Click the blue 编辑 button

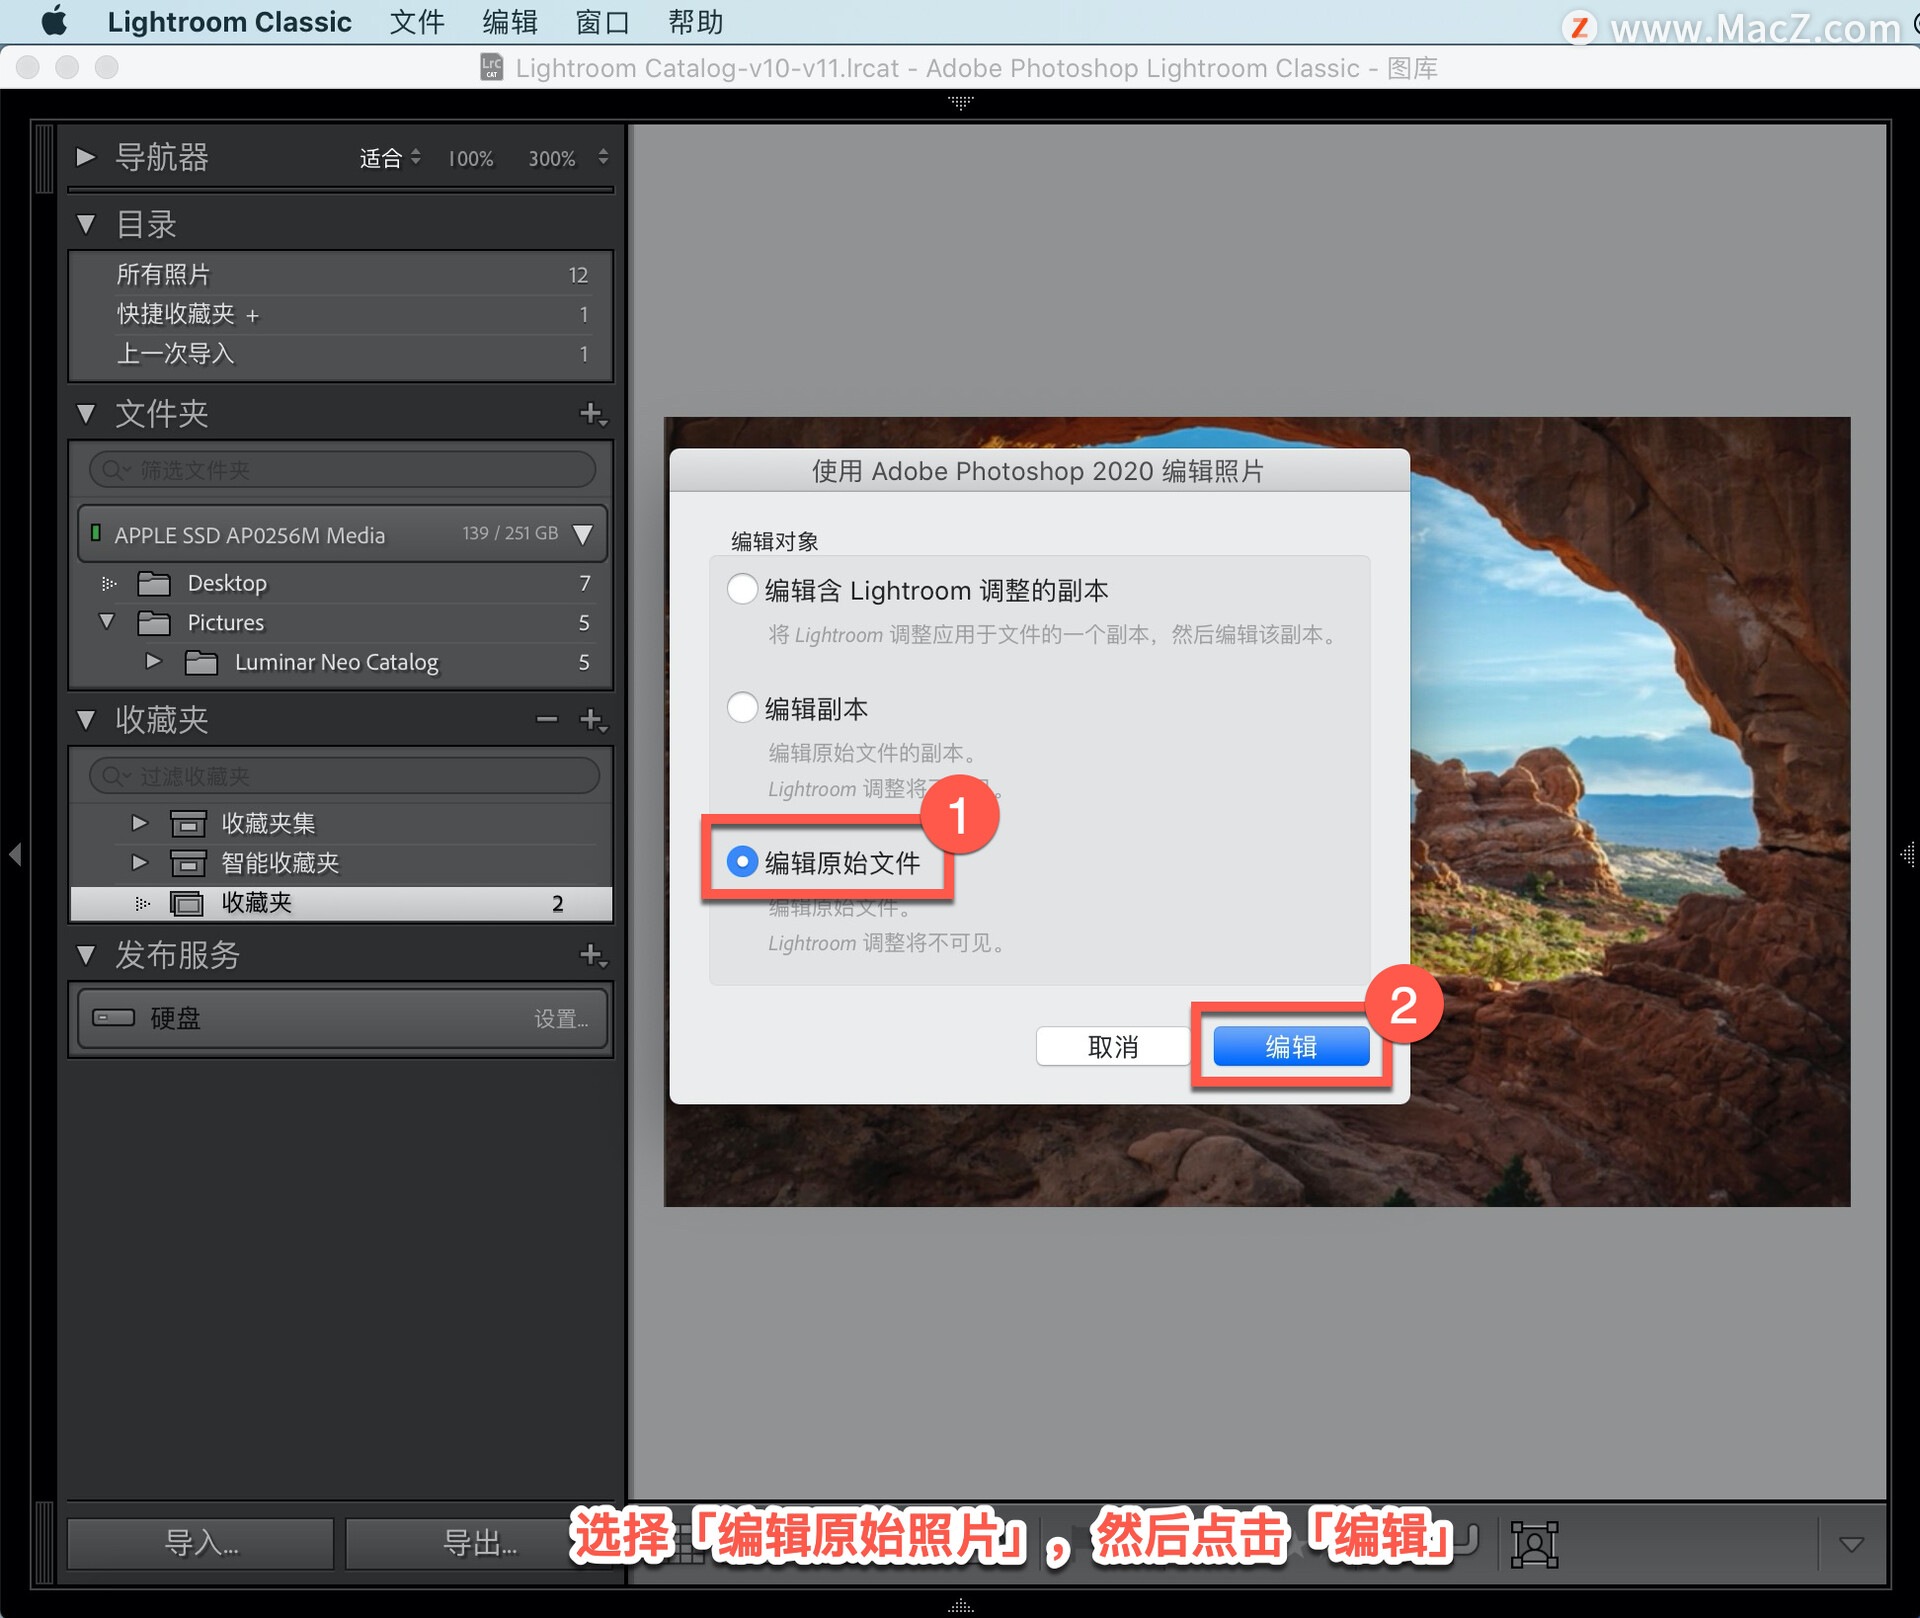pos(1291,1046)
